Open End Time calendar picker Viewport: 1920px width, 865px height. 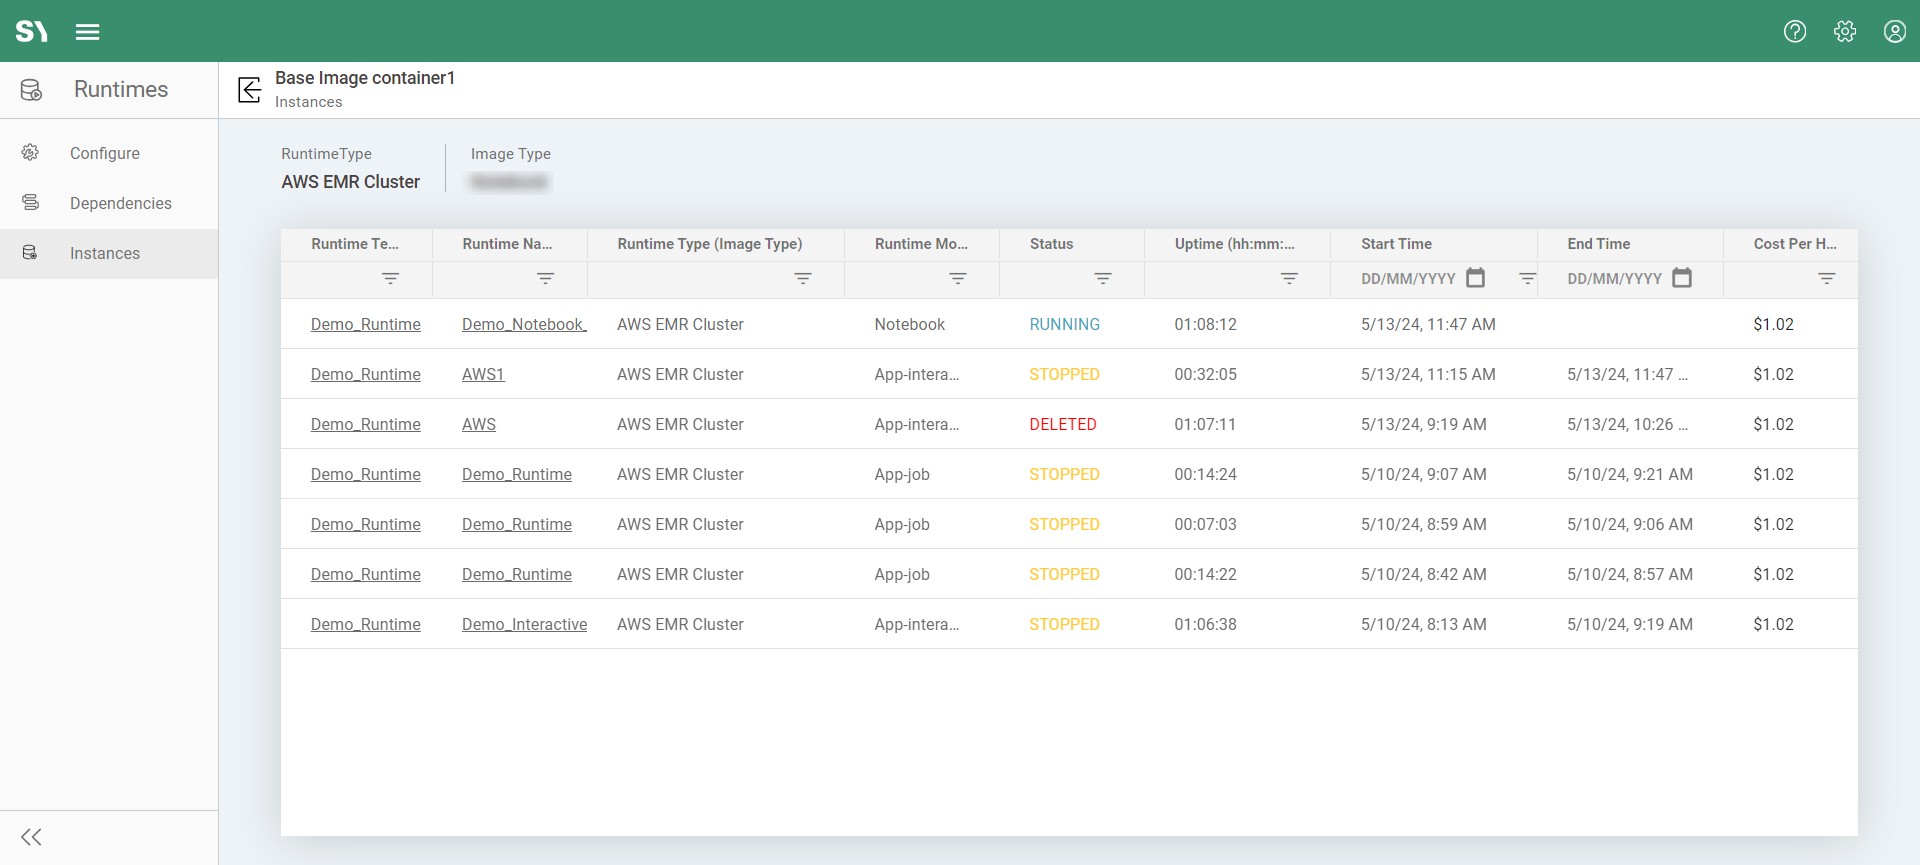(1682, 278)
